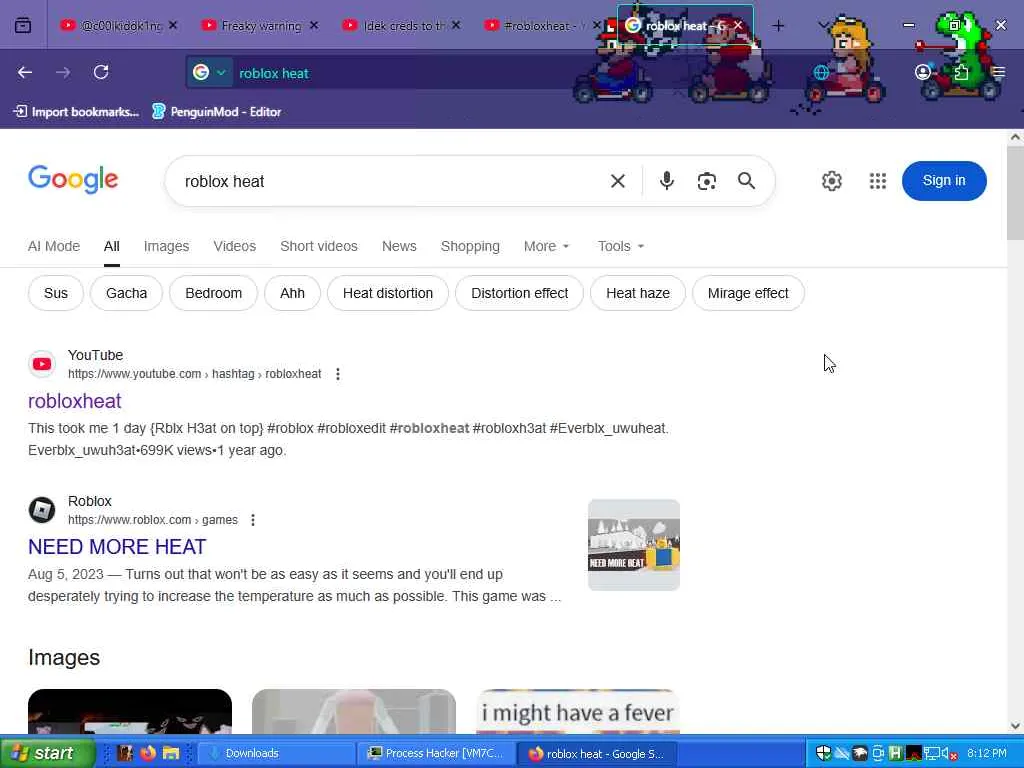
Task: Open the extensions puzzle icon
Action: (x=961, y=72)
